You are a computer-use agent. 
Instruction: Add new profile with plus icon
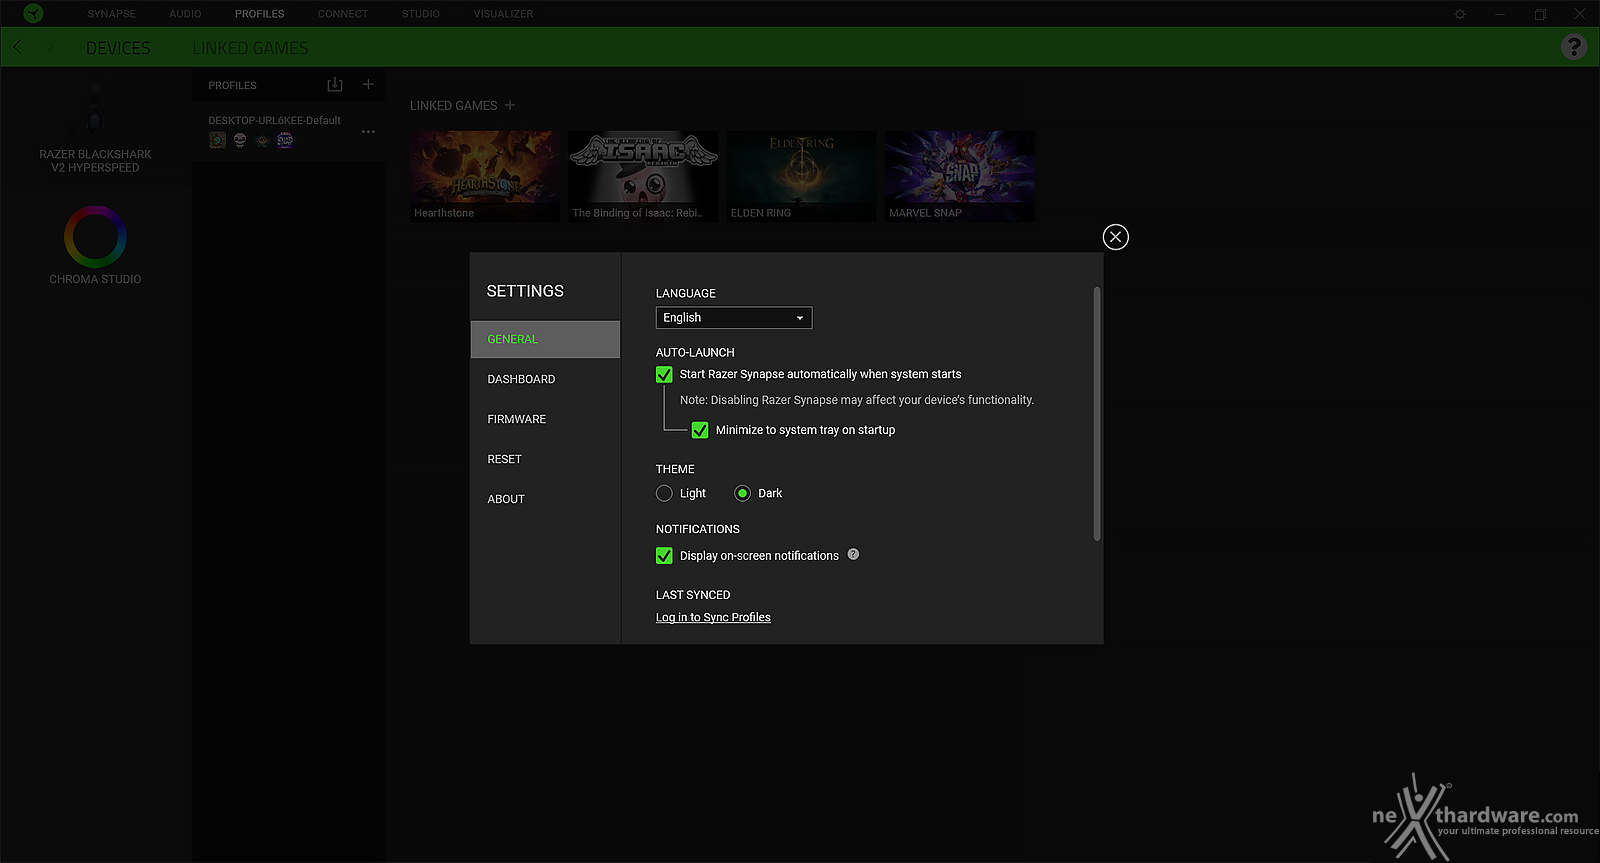click(x=368, y=84)
